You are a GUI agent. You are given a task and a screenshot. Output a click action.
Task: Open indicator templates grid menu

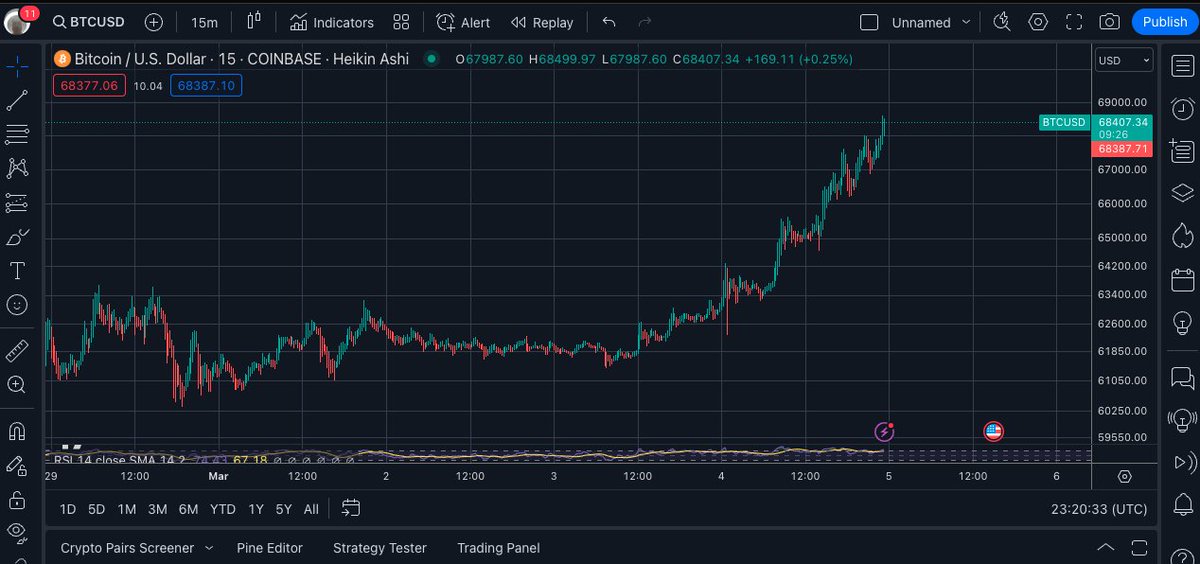[x=401, y=22]
